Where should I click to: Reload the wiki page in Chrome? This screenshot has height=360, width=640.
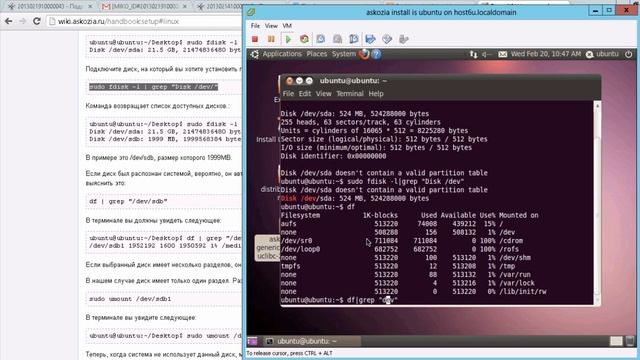point(36,21)
